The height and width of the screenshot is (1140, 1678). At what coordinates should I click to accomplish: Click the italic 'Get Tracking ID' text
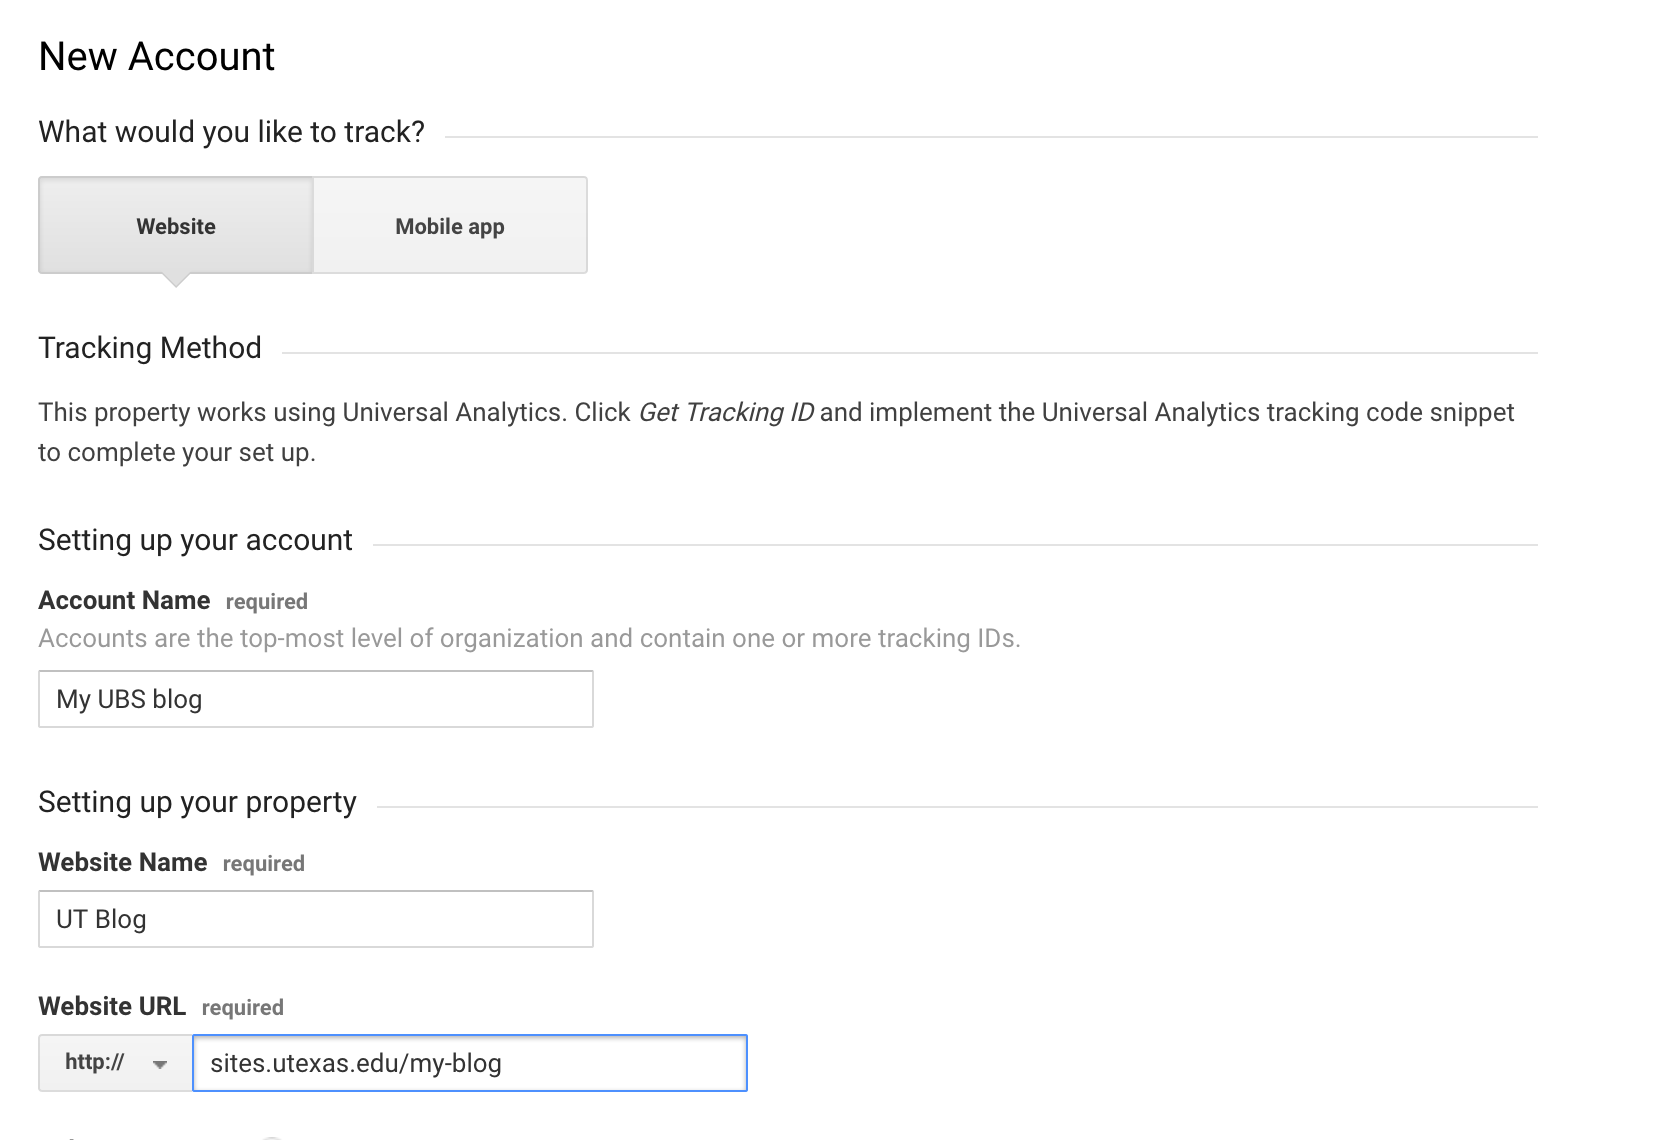pos(725,413)
